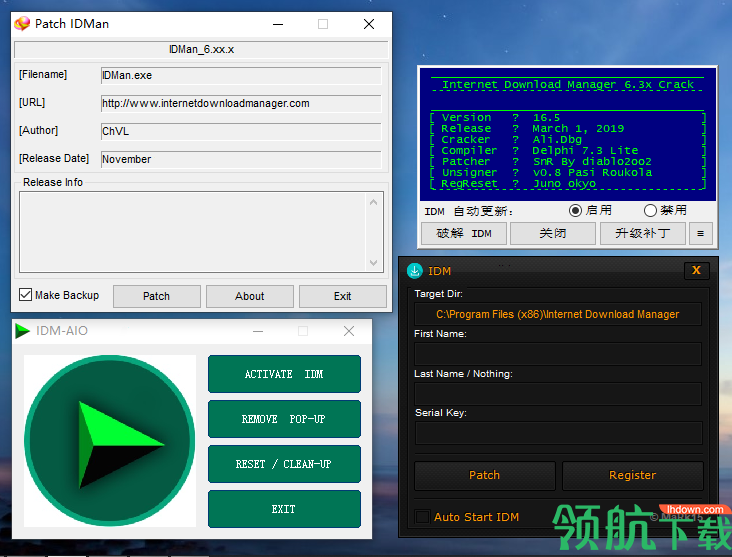This screenshot has width=732, height=557.
Task: Minimize the Patch IDMan window
Action: pos(278,24)
